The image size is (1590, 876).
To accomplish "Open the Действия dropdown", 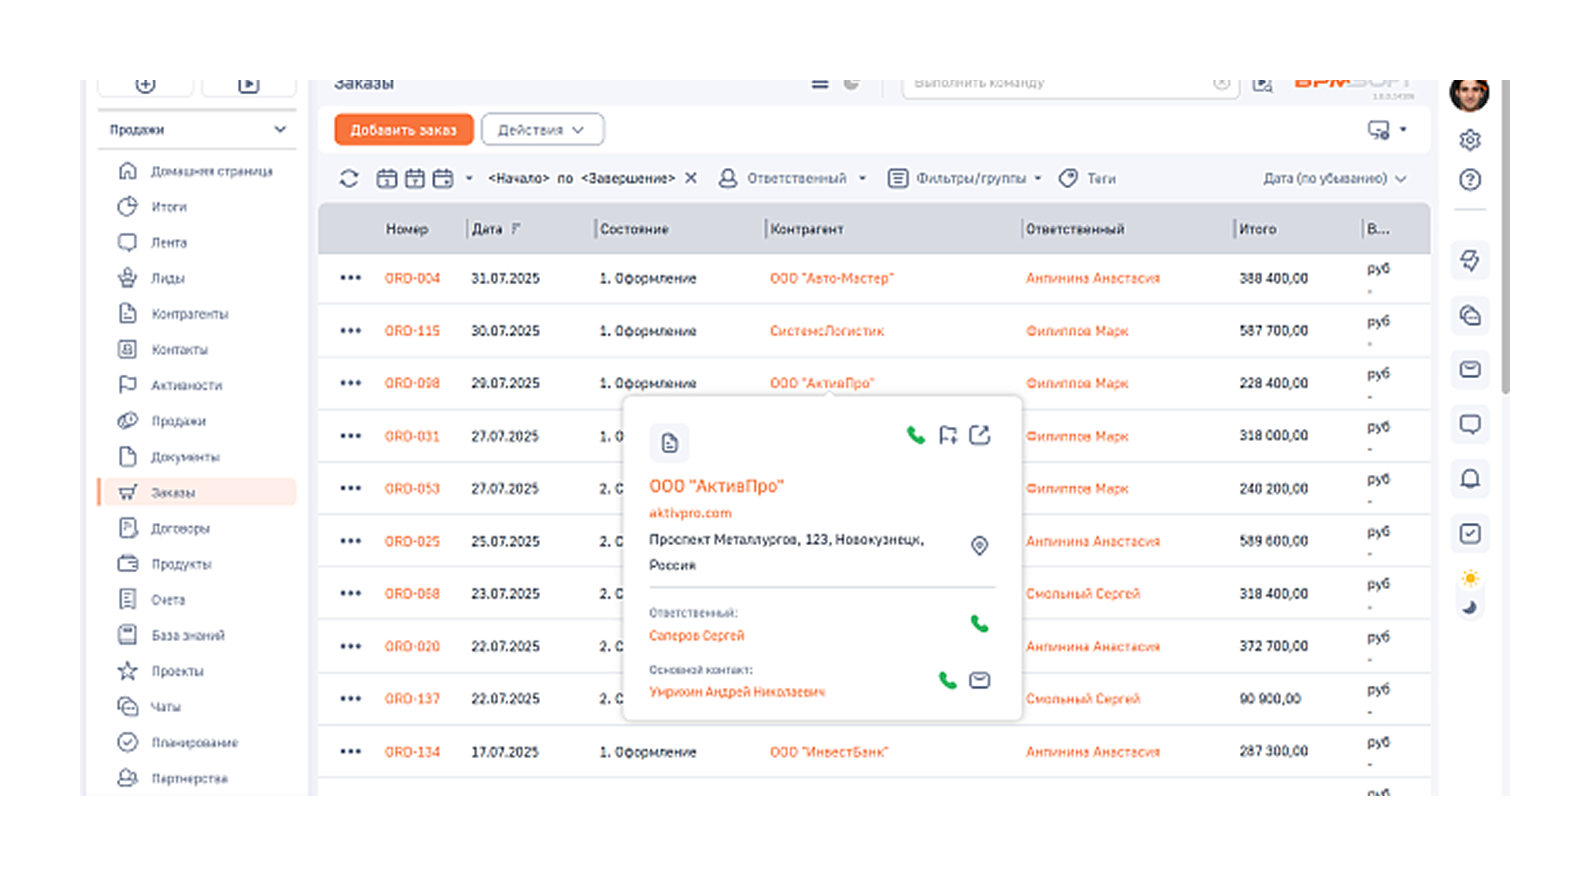I will tap(542, 130).
